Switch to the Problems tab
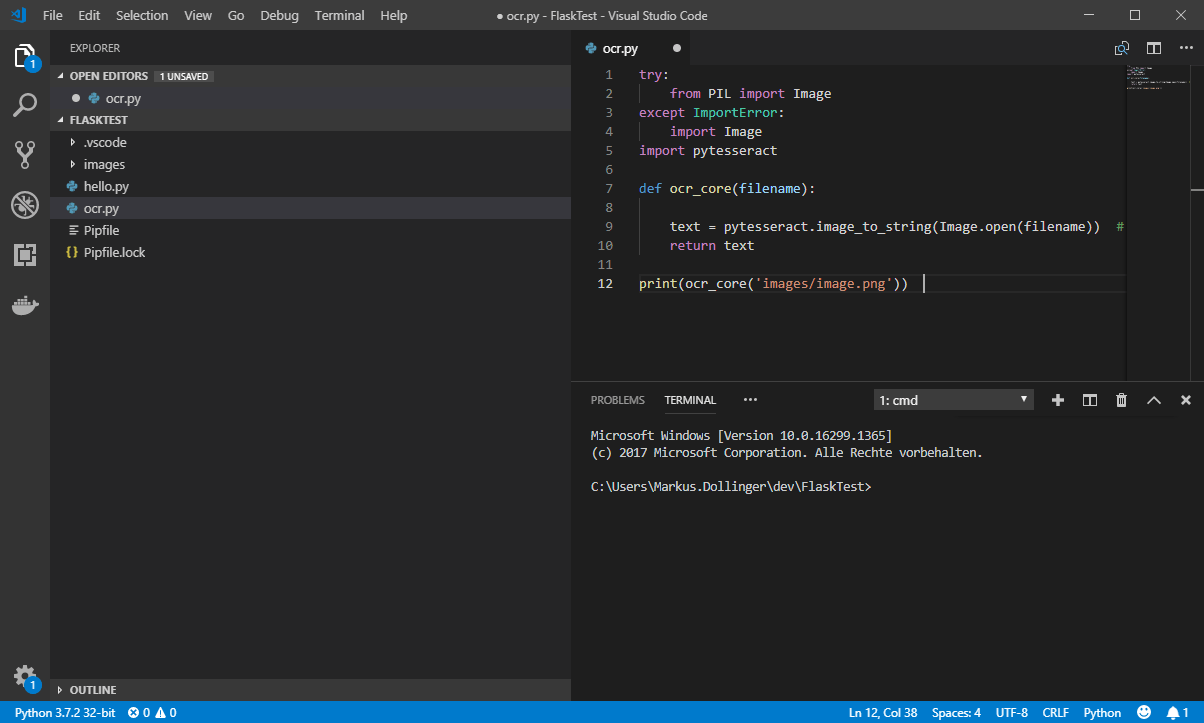This screenshot has height=723, width=1204. click(x=617, y=400)
